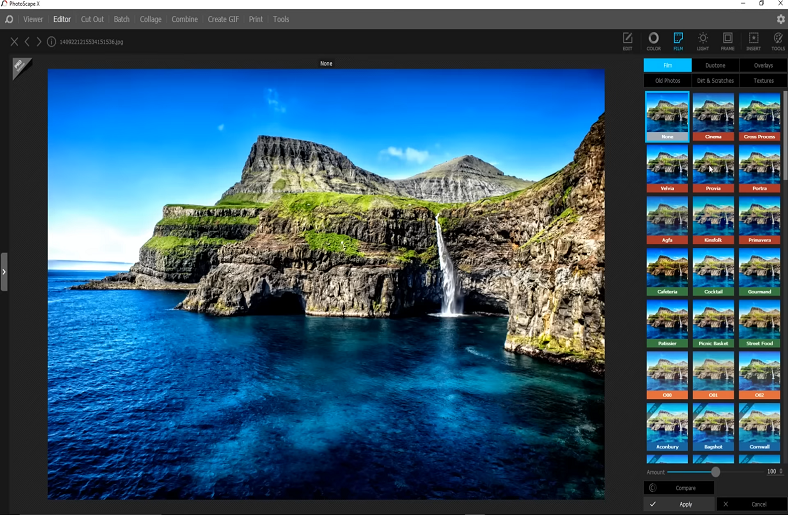Apply the Primavera film preset
The height and width of the screenshot is (515, 788).
tap(759, 220)
